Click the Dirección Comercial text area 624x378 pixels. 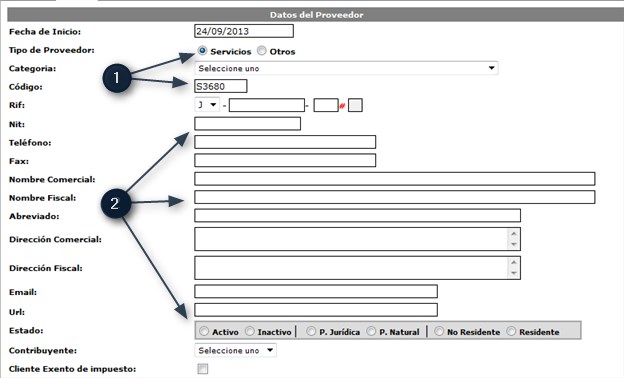coord(357,239)
